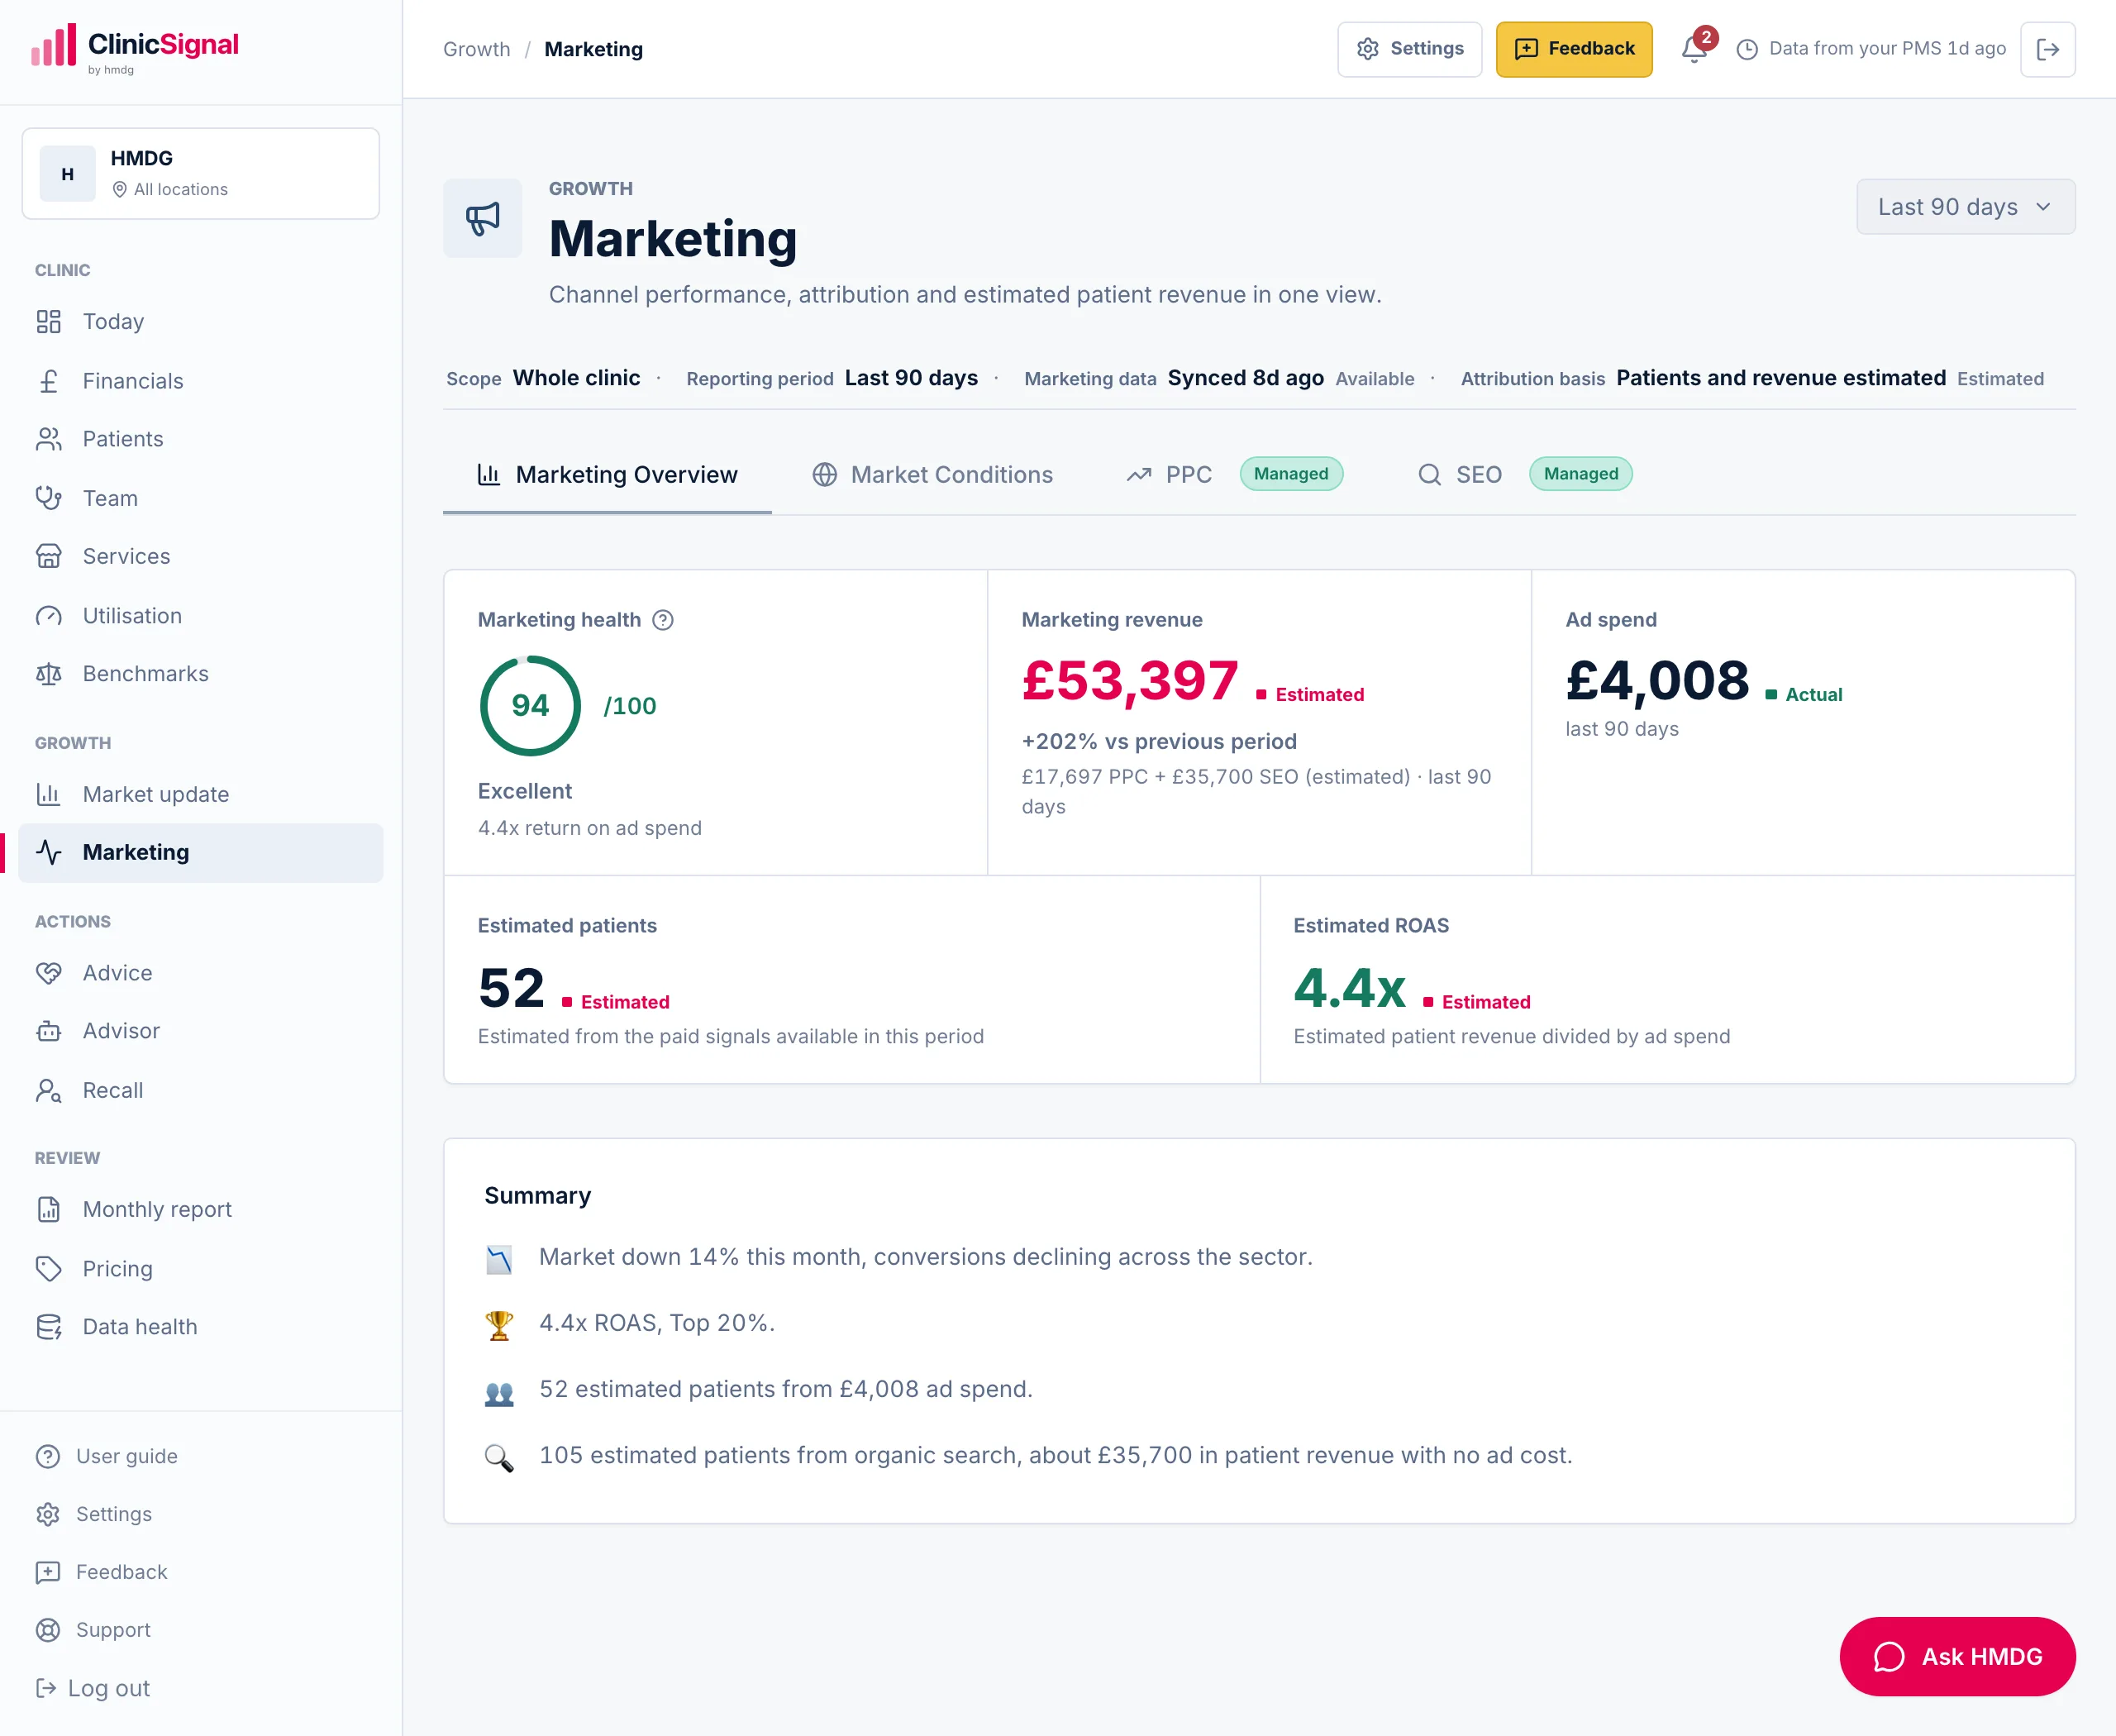Click the Services storefront icon
The image size is (2116, 1736).
[x=49, y=556]
